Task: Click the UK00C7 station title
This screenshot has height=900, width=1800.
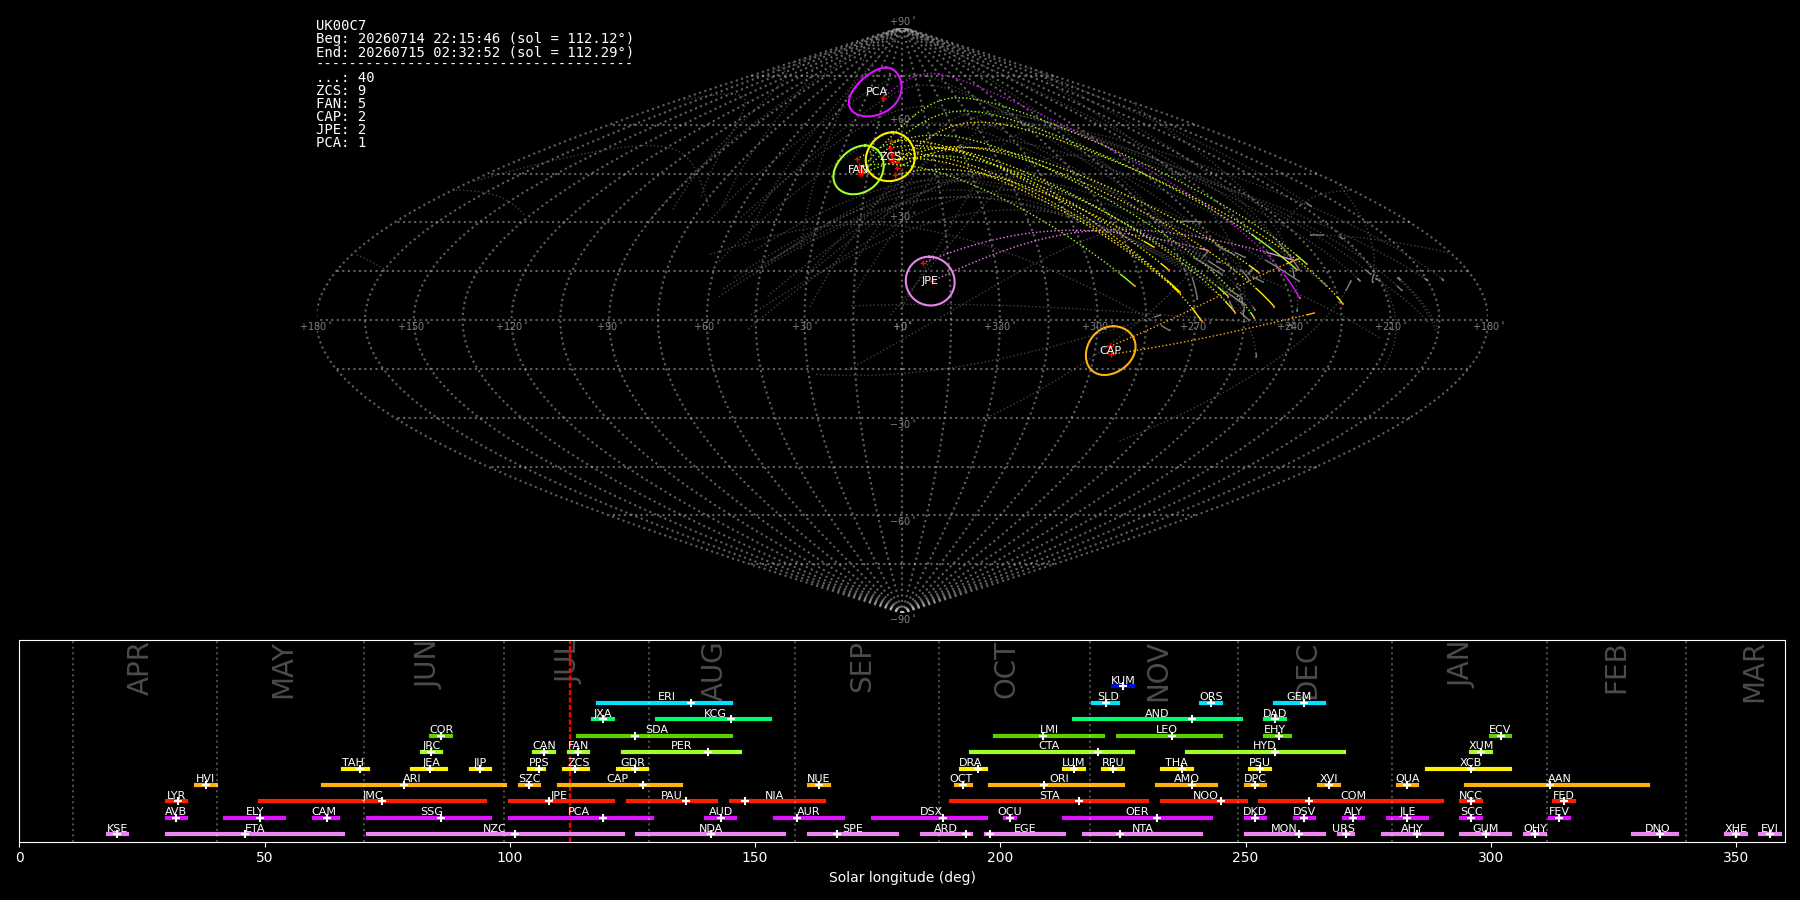Action: (341, 25)
